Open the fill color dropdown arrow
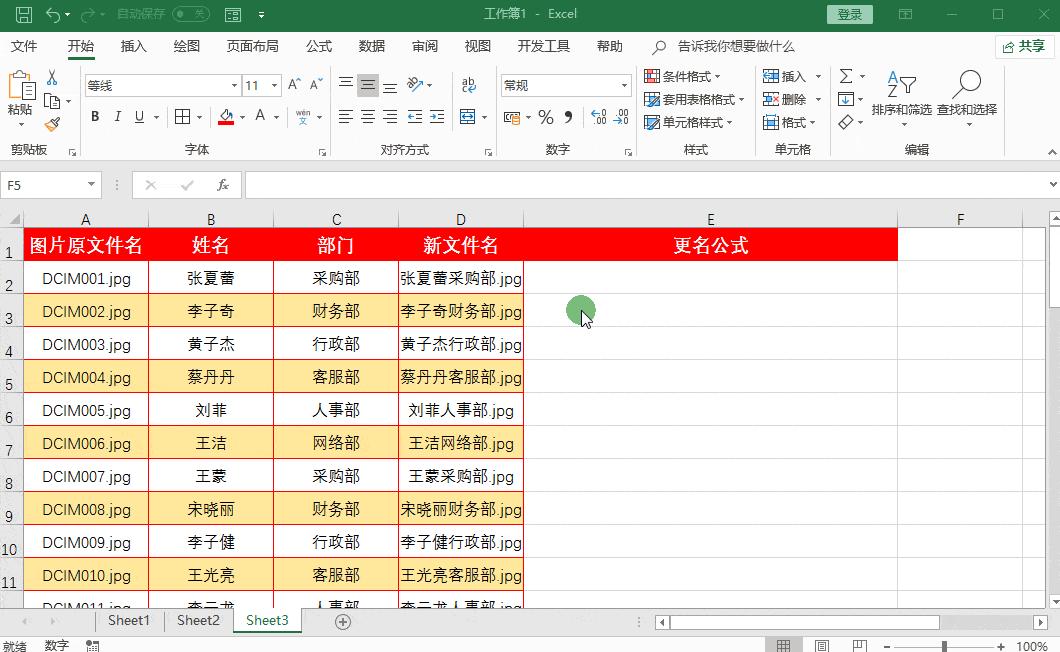Screen dimensions: 1060x652 click(x=241, y=117)
